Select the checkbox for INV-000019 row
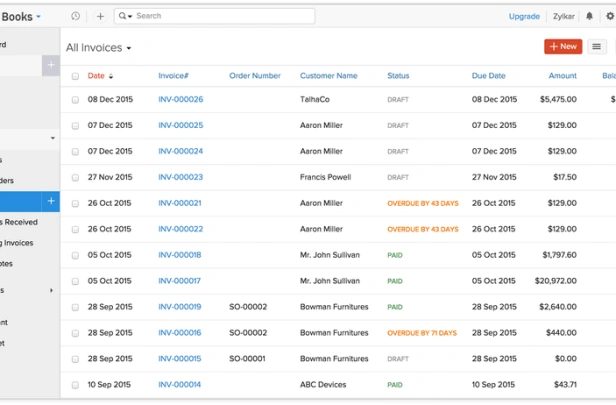 point(75,307)
